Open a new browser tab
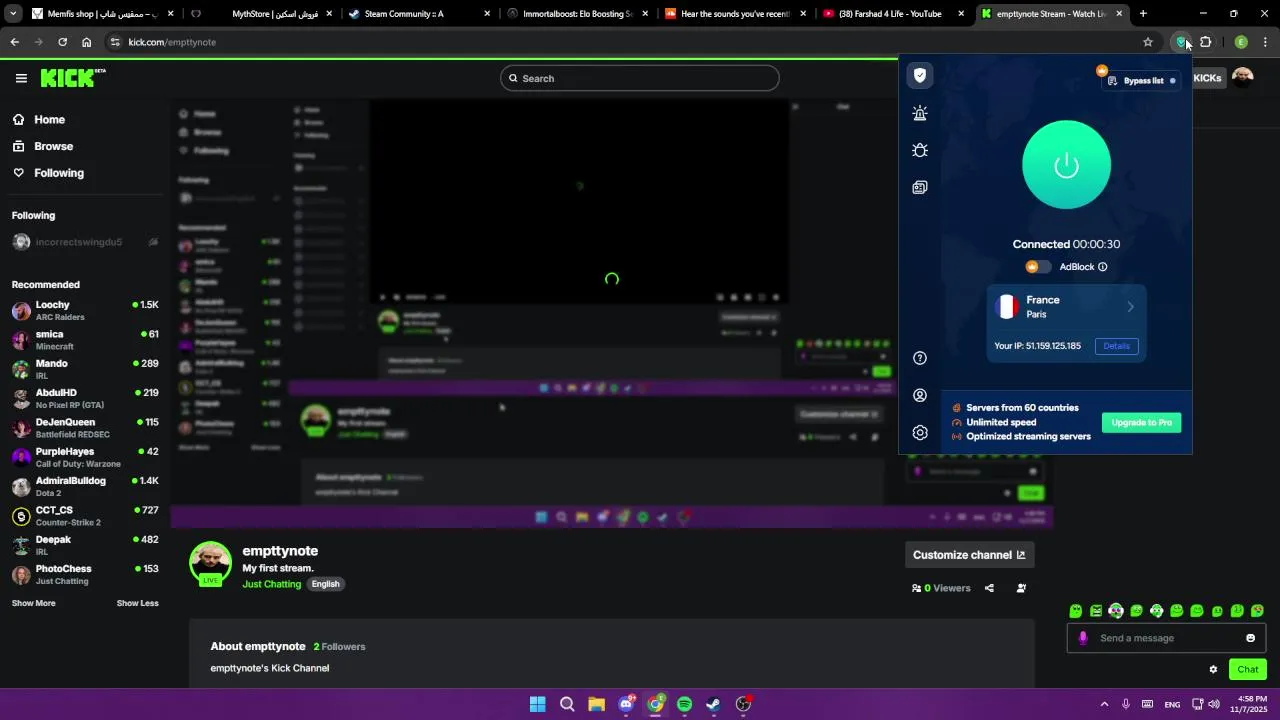The image size is (1280, 720). 1143,14
